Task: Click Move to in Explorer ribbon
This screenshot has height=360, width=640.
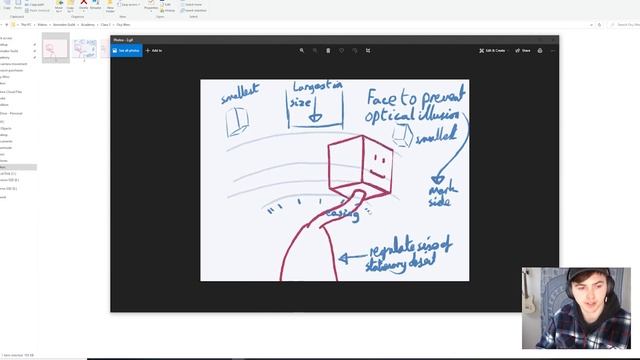Action: (x=59, y=6)
